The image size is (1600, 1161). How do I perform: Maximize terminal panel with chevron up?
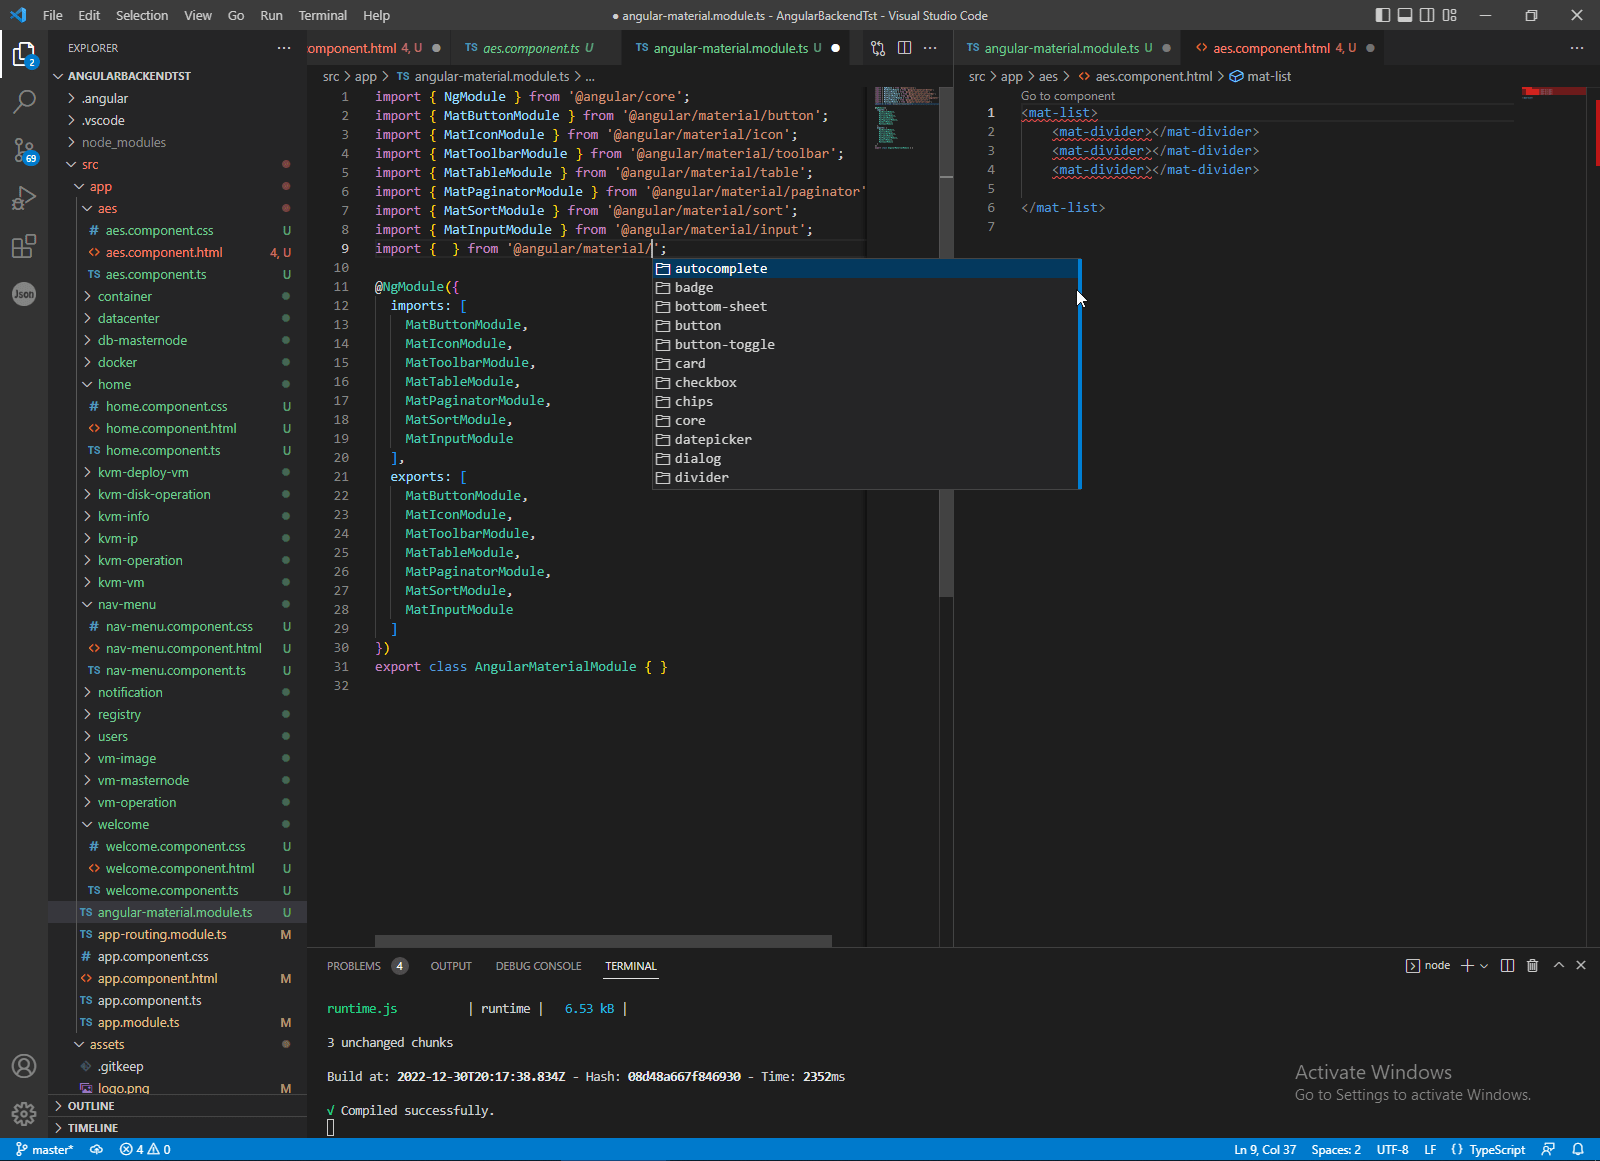click(x=1557, y=965)
